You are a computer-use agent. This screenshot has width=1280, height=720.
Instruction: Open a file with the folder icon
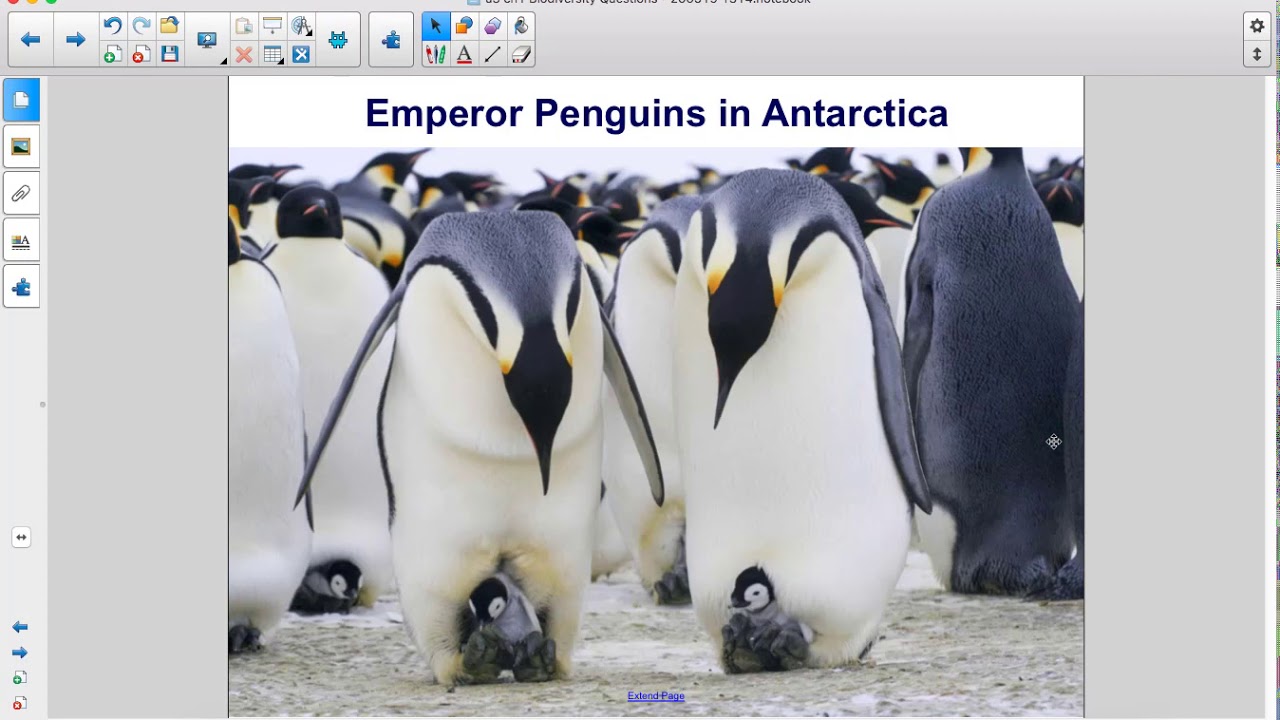(x=169, y=26)
